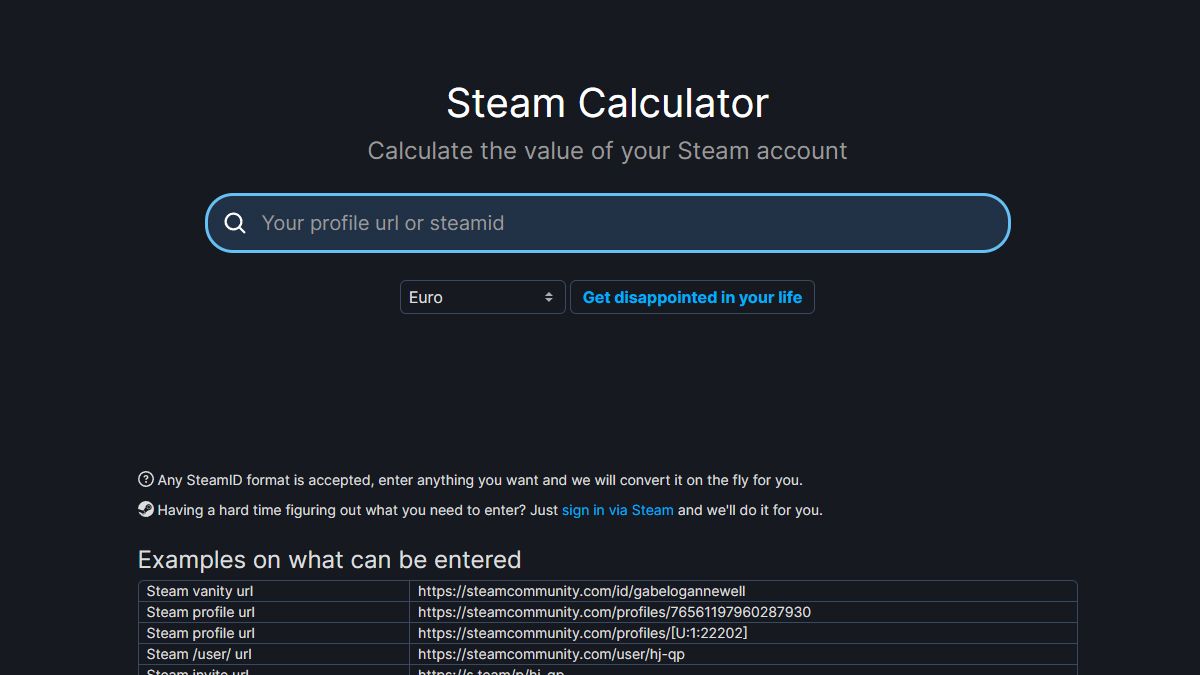Click the gabelogannewell vanity url example
The height and width of the screenshot is (675, 1200).
581,591
